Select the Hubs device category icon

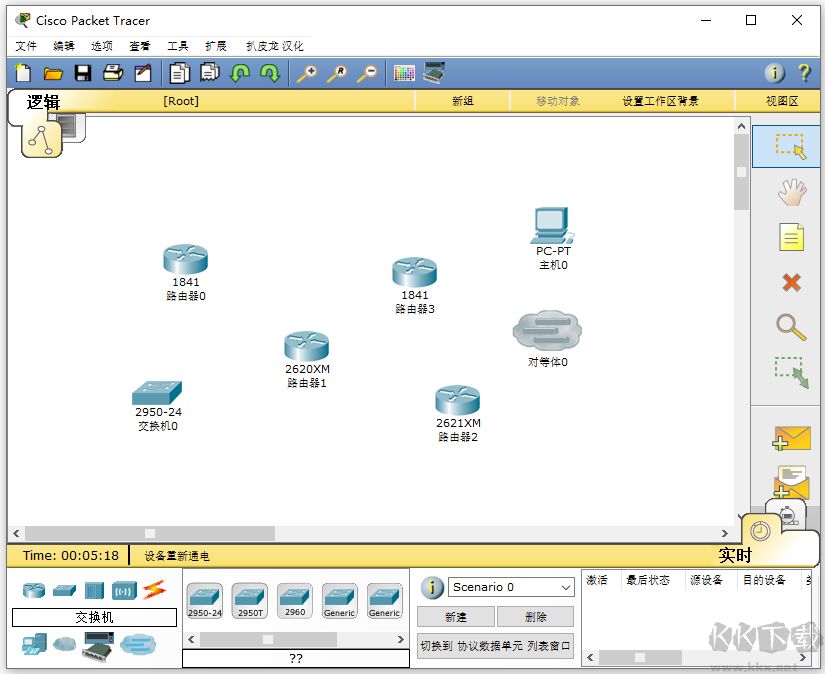[94, 590]
